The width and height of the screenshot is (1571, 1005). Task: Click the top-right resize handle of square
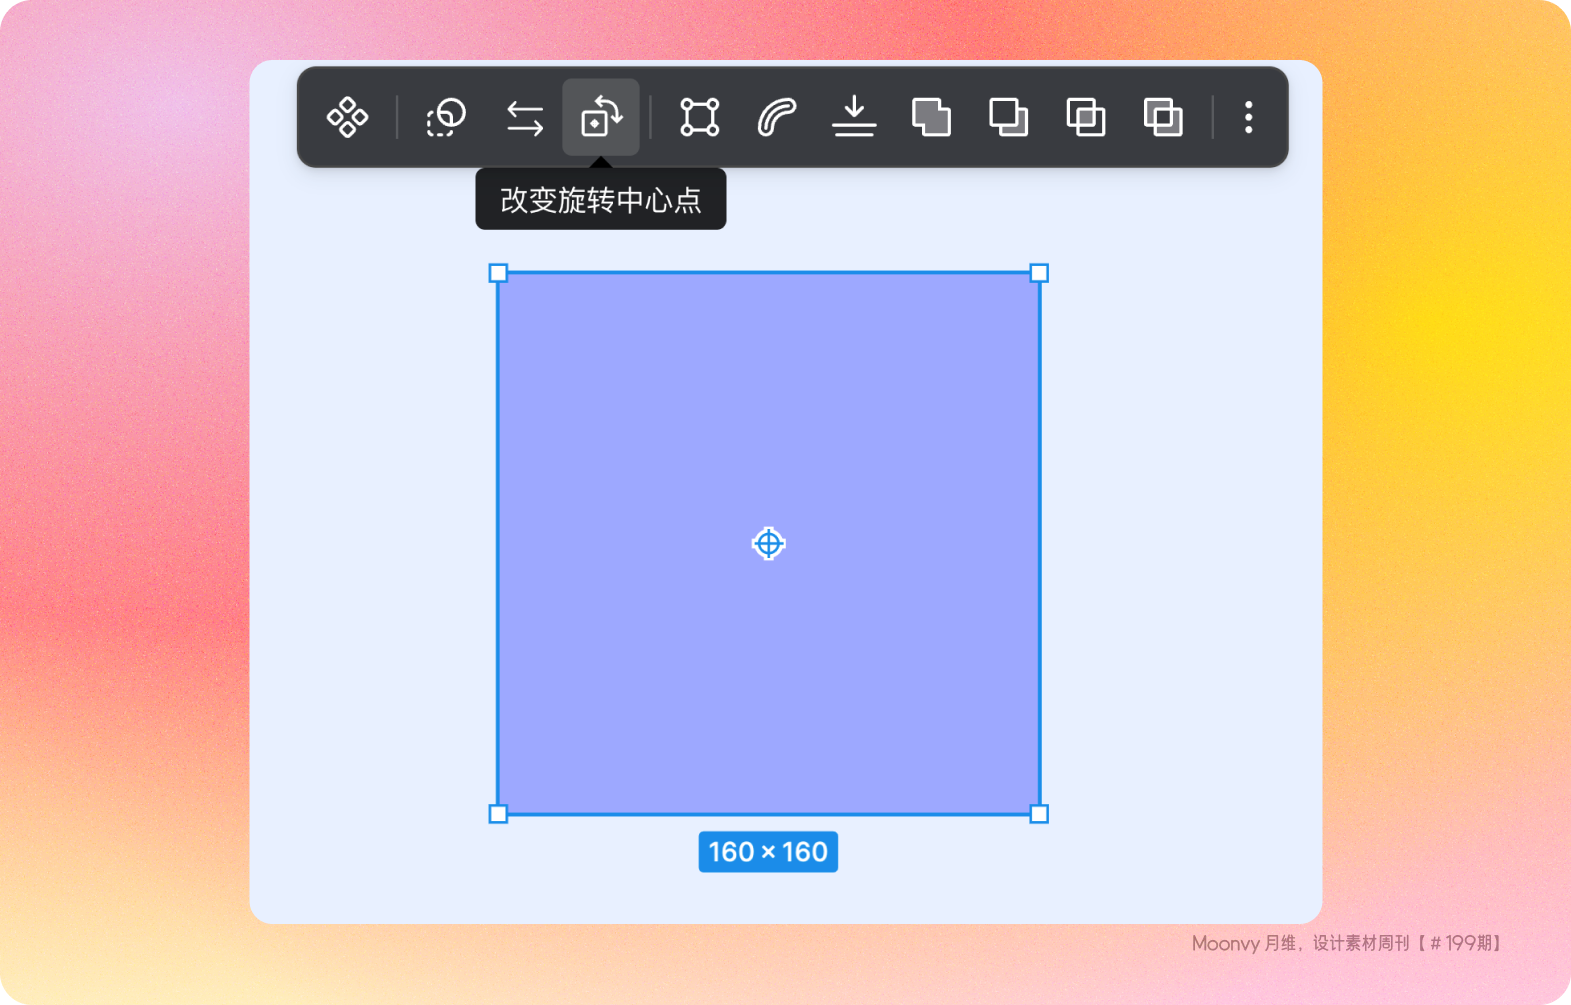[x=1039, y=273]
